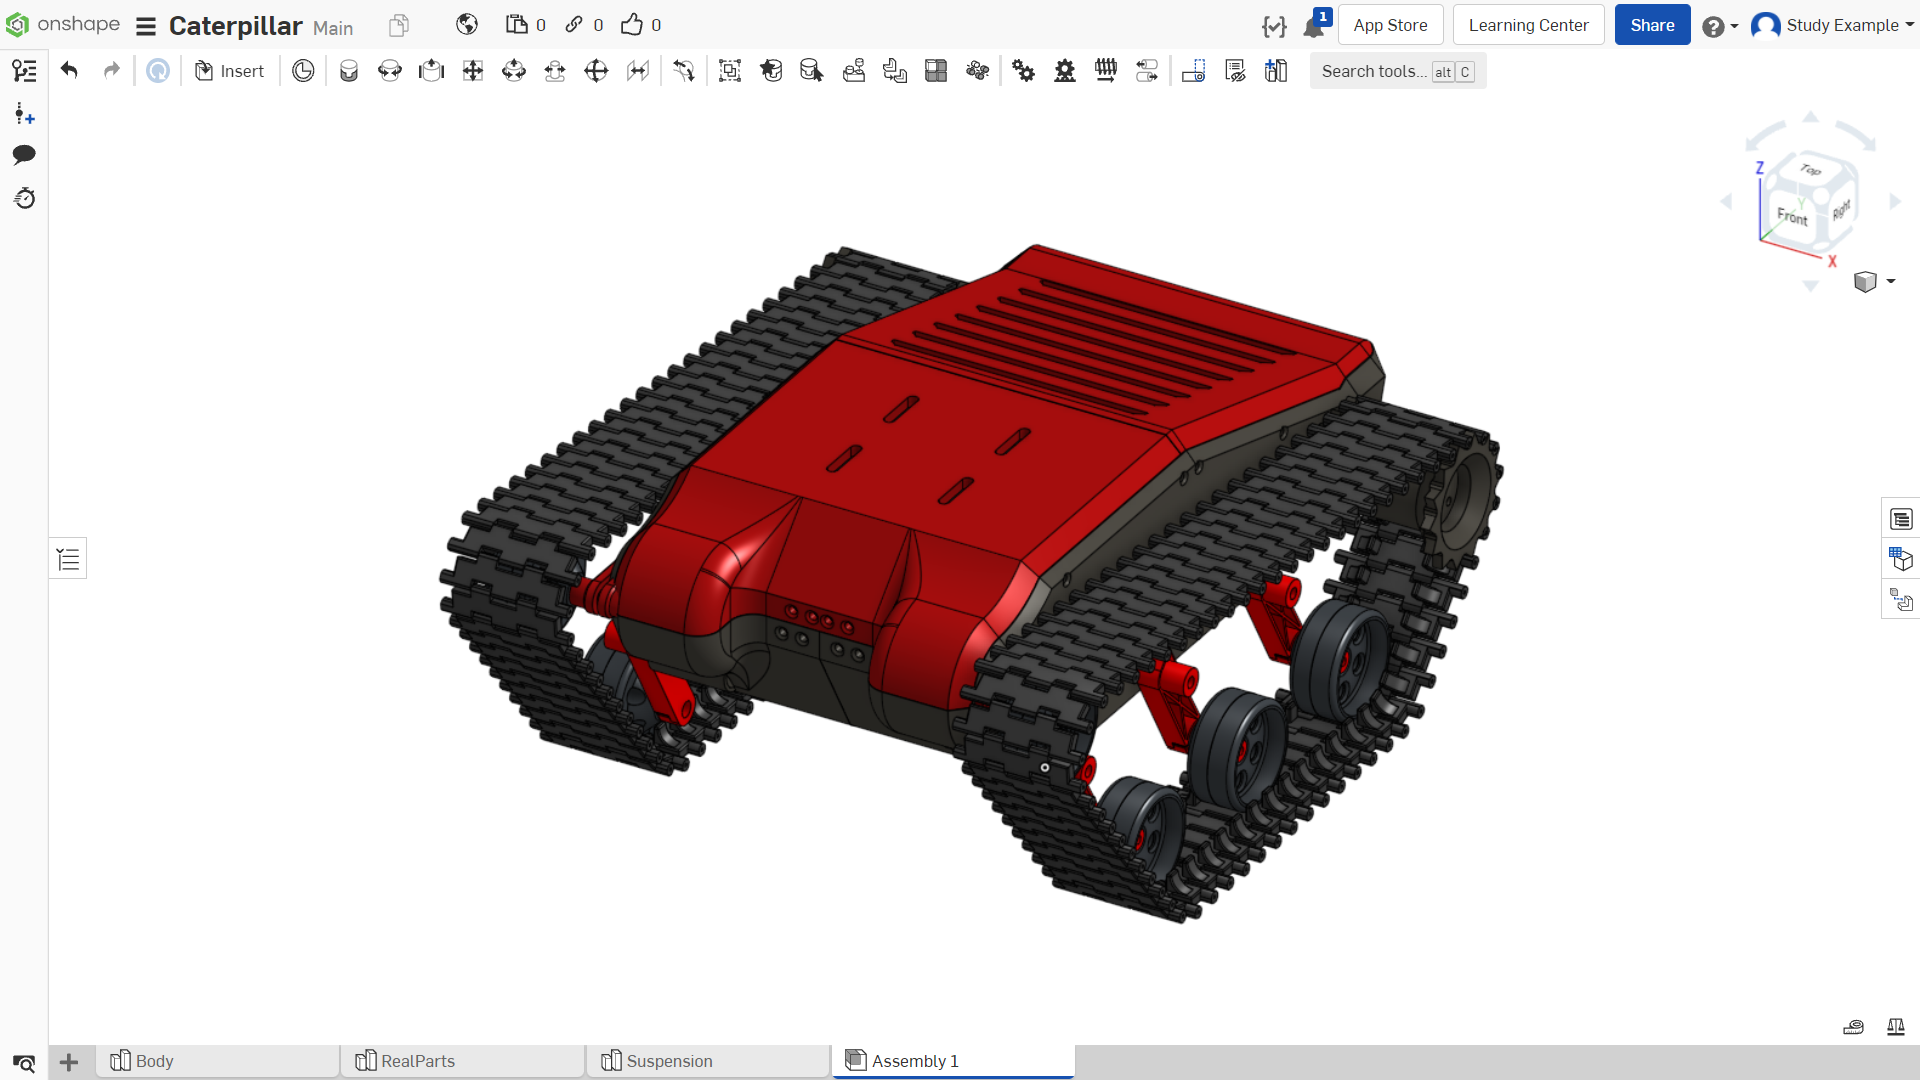Click the globe public document icon
Viewport: 1920px width, 1080px height.
[x=467, y=25]
